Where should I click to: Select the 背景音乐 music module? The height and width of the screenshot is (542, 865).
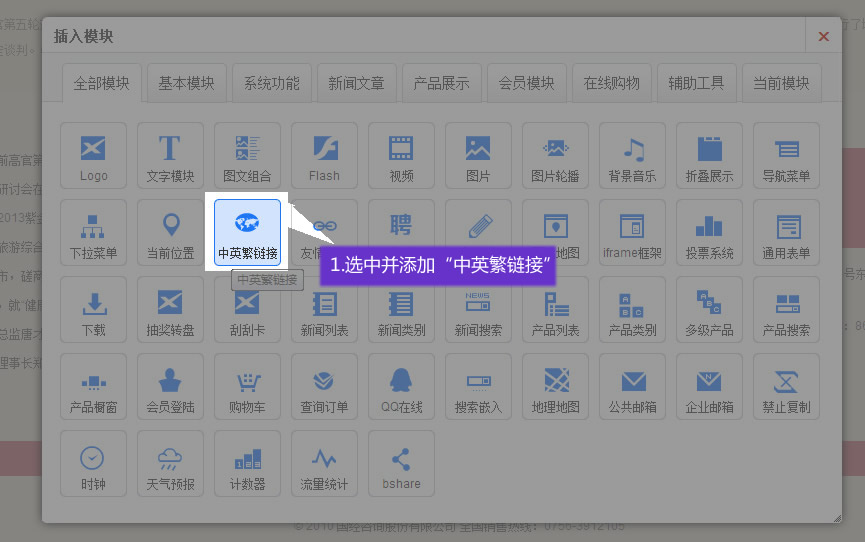(x=632, y=155)
